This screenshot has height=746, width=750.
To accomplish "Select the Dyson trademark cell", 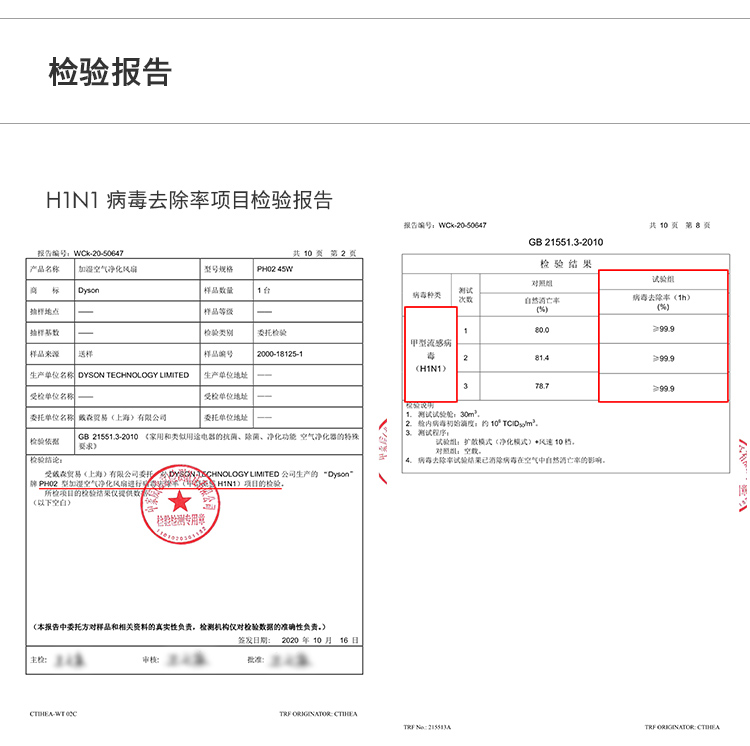I will [88, 290].
